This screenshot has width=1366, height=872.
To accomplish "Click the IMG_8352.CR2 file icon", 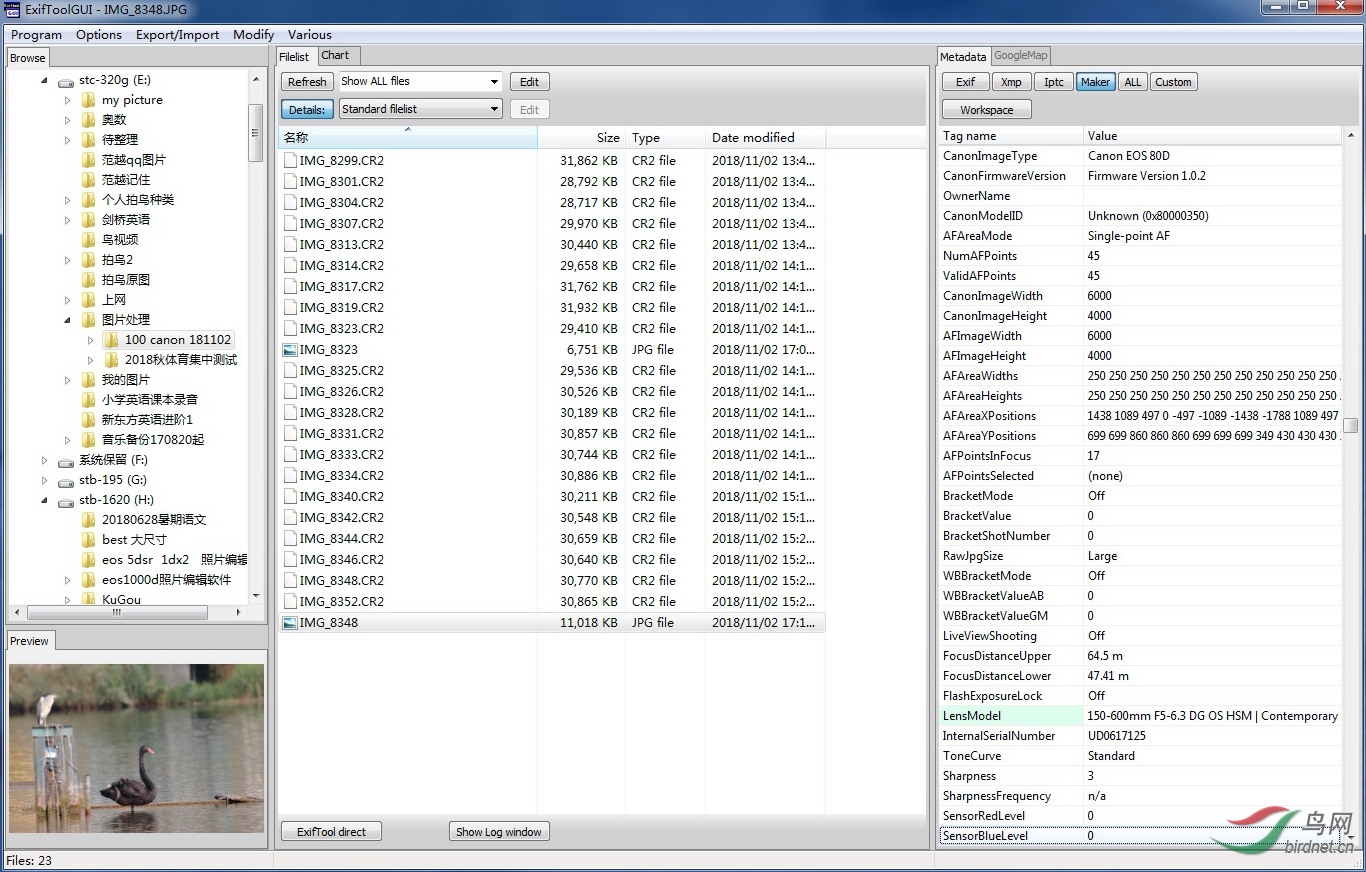I will point(290,601).
